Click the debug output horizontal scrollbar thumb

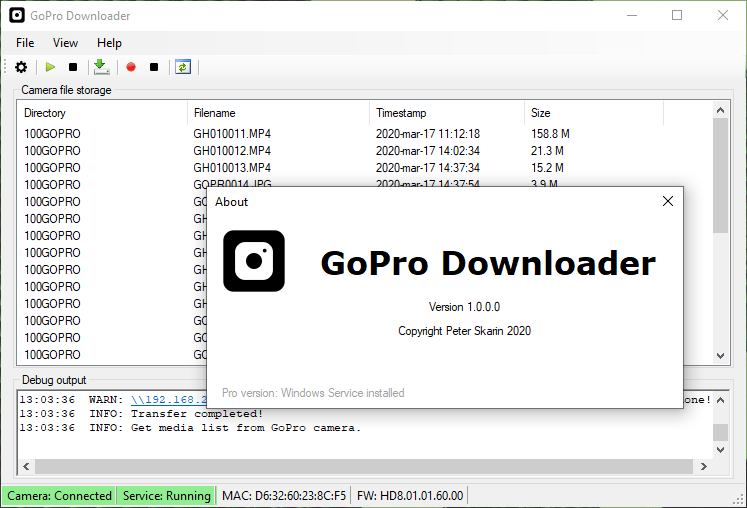[363, 467]
